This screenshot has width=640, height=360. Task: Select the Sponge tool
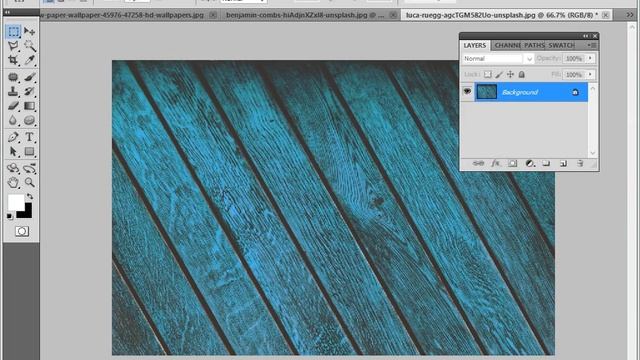click(29, 120)
